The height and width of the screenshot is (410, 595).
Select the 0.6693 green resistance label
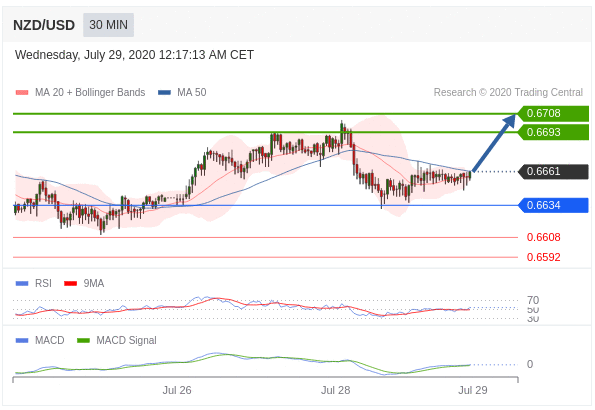click(553, 132)
